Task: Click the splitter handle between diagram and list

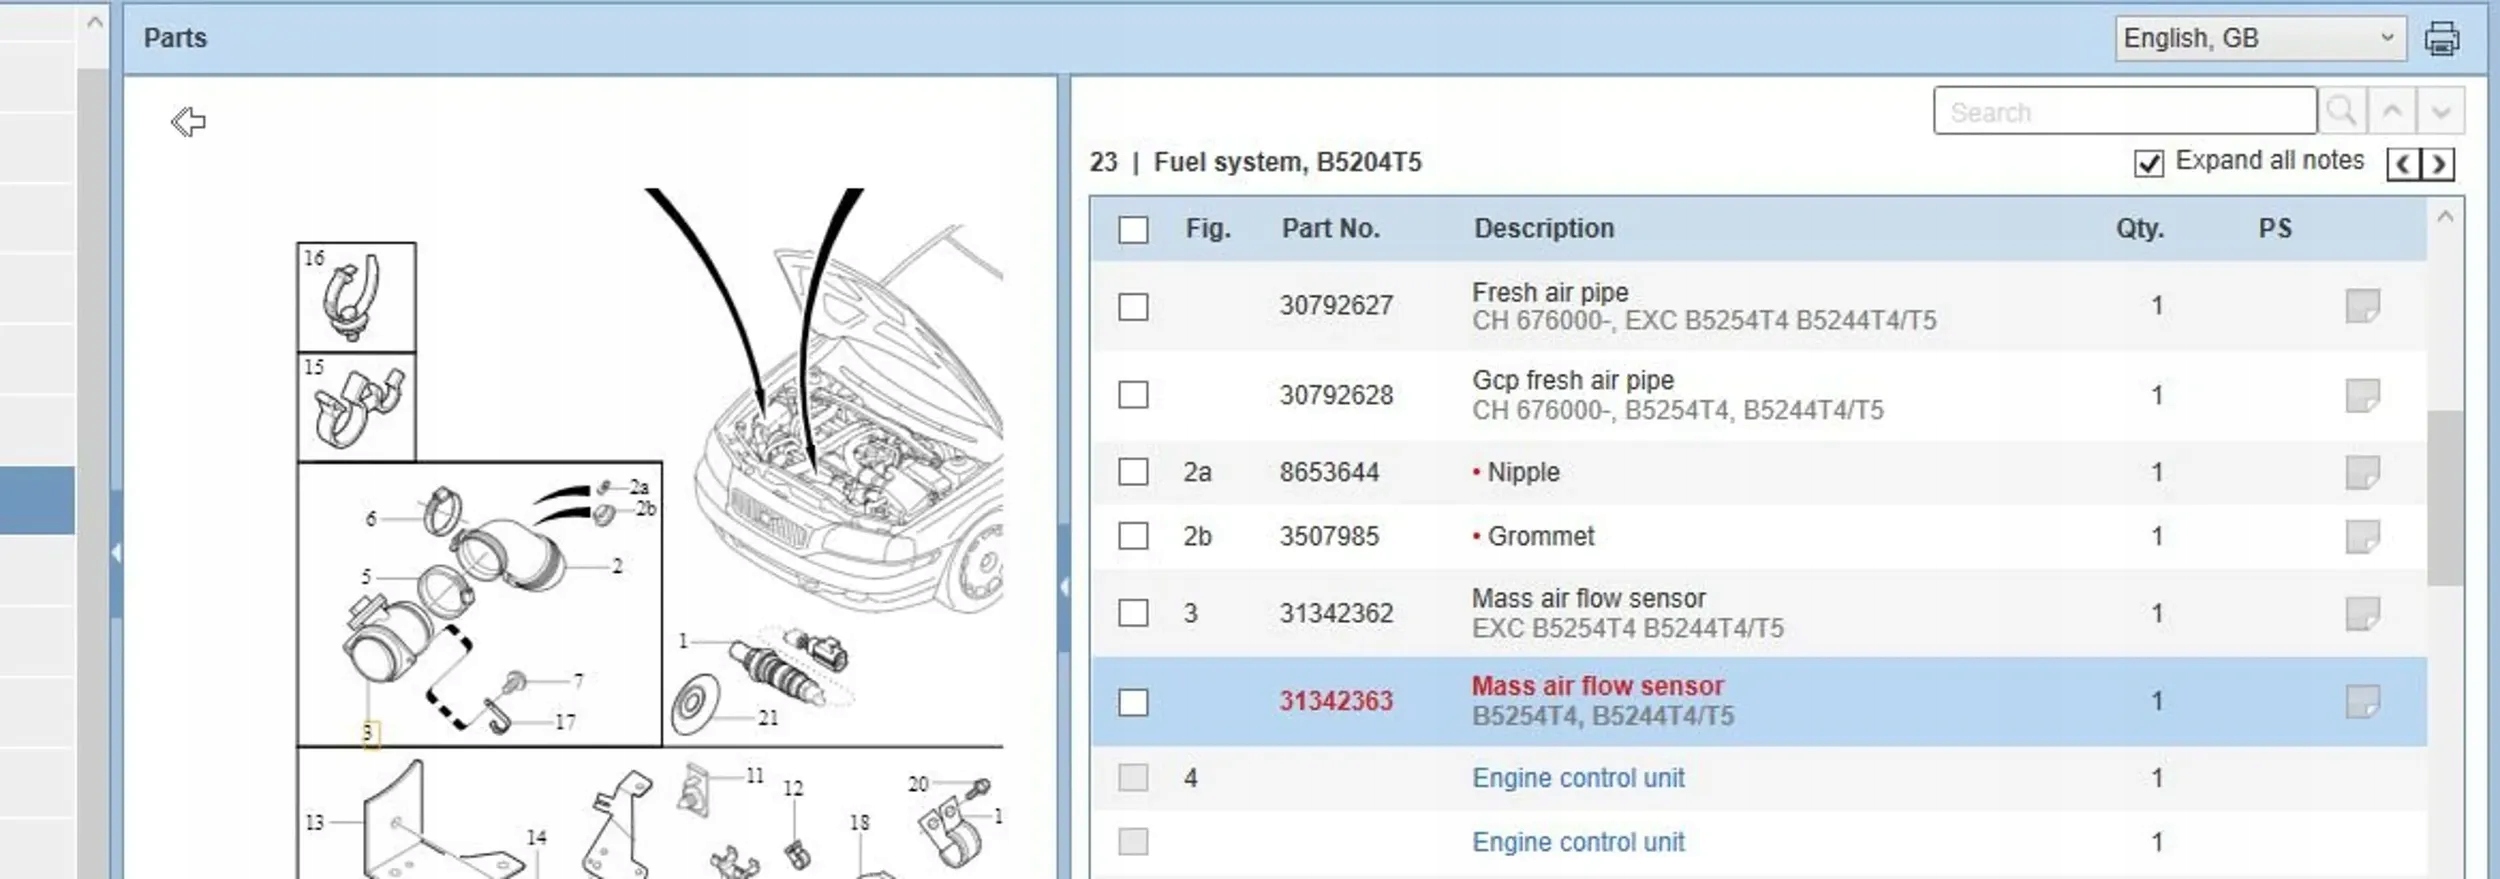Action: click(1064, 587)
